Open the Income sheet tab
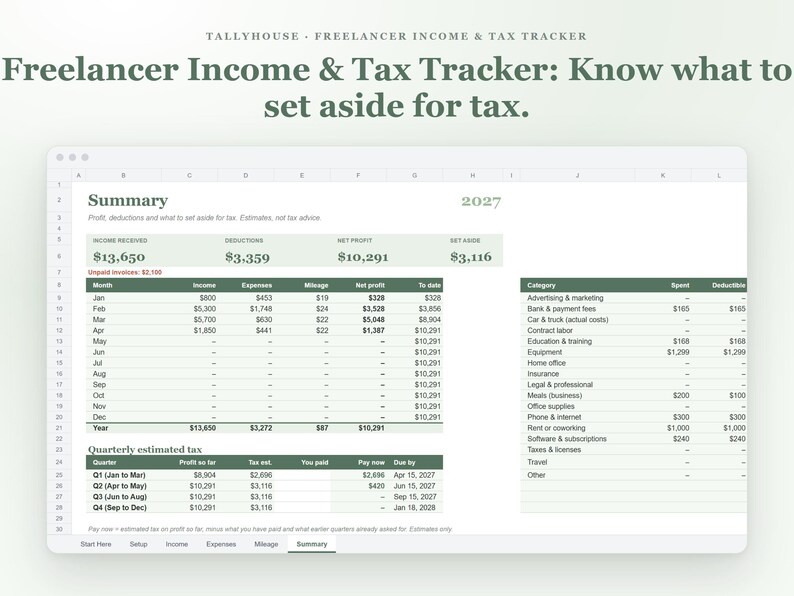The height and width of the screenshot is (596, 794). 177,544
